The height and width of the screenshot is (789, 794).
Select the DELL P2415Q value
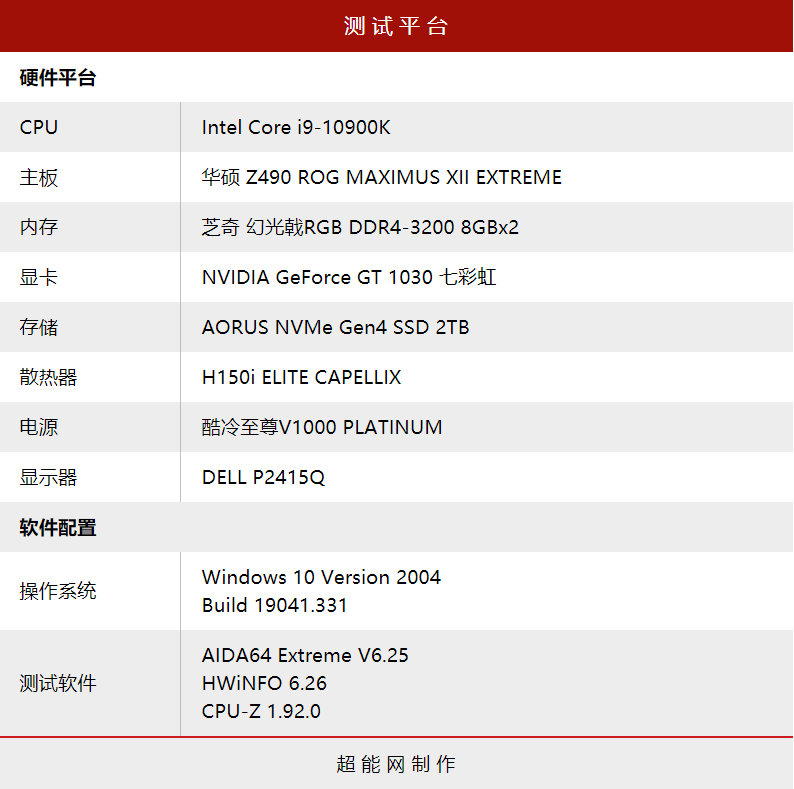263,477
